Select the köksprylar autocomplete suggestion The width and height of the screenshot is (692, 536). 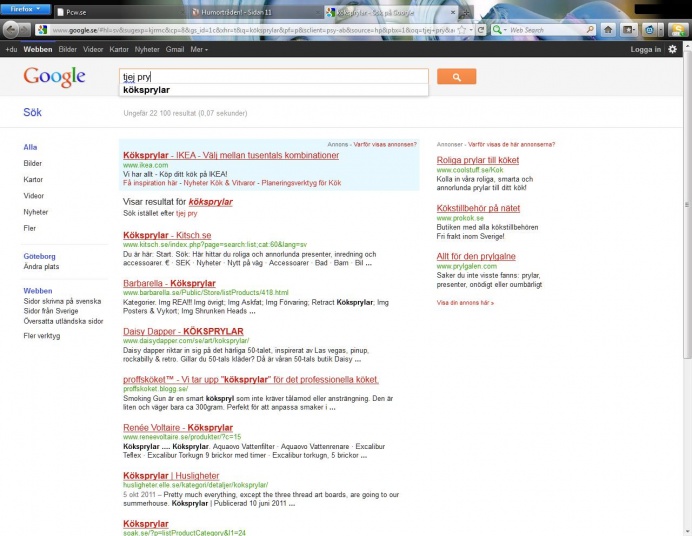274,90
